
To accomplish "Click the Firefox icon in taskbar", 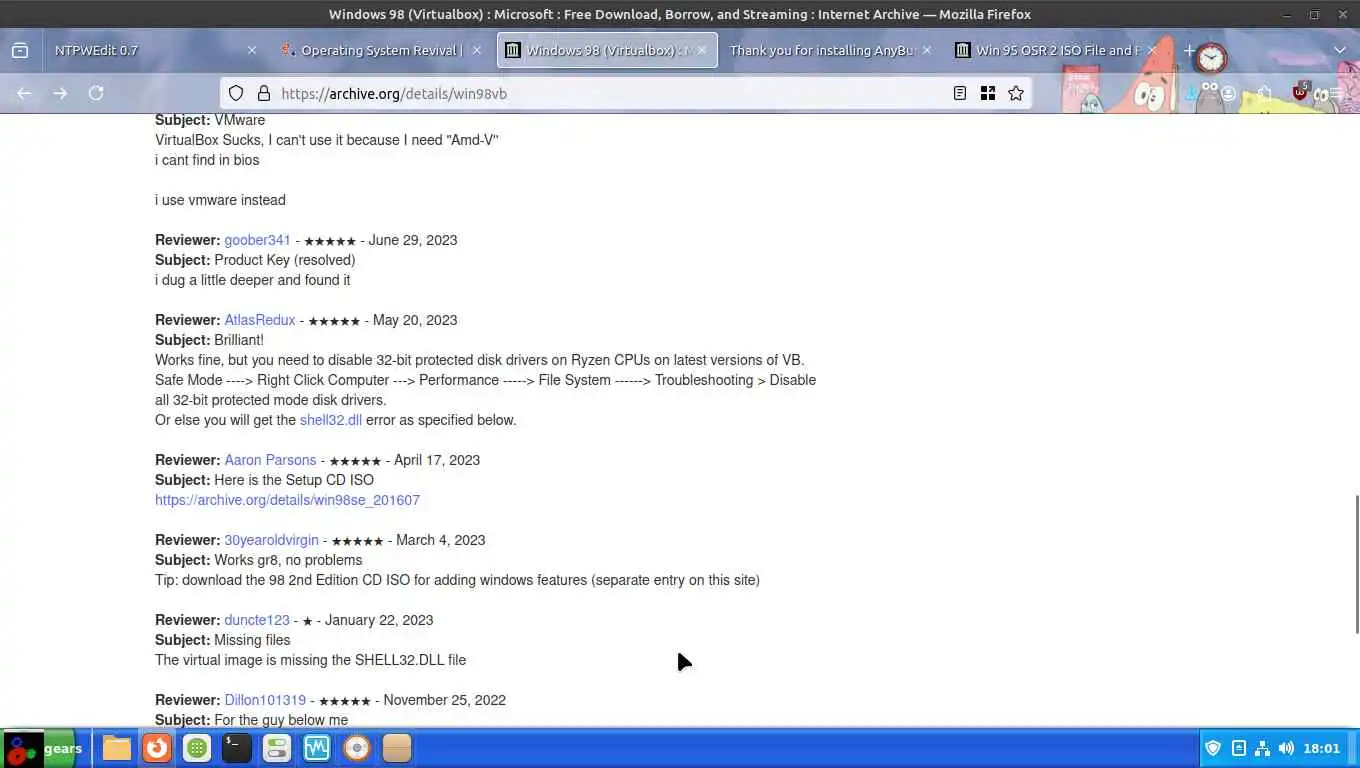I will click(157, 748).
